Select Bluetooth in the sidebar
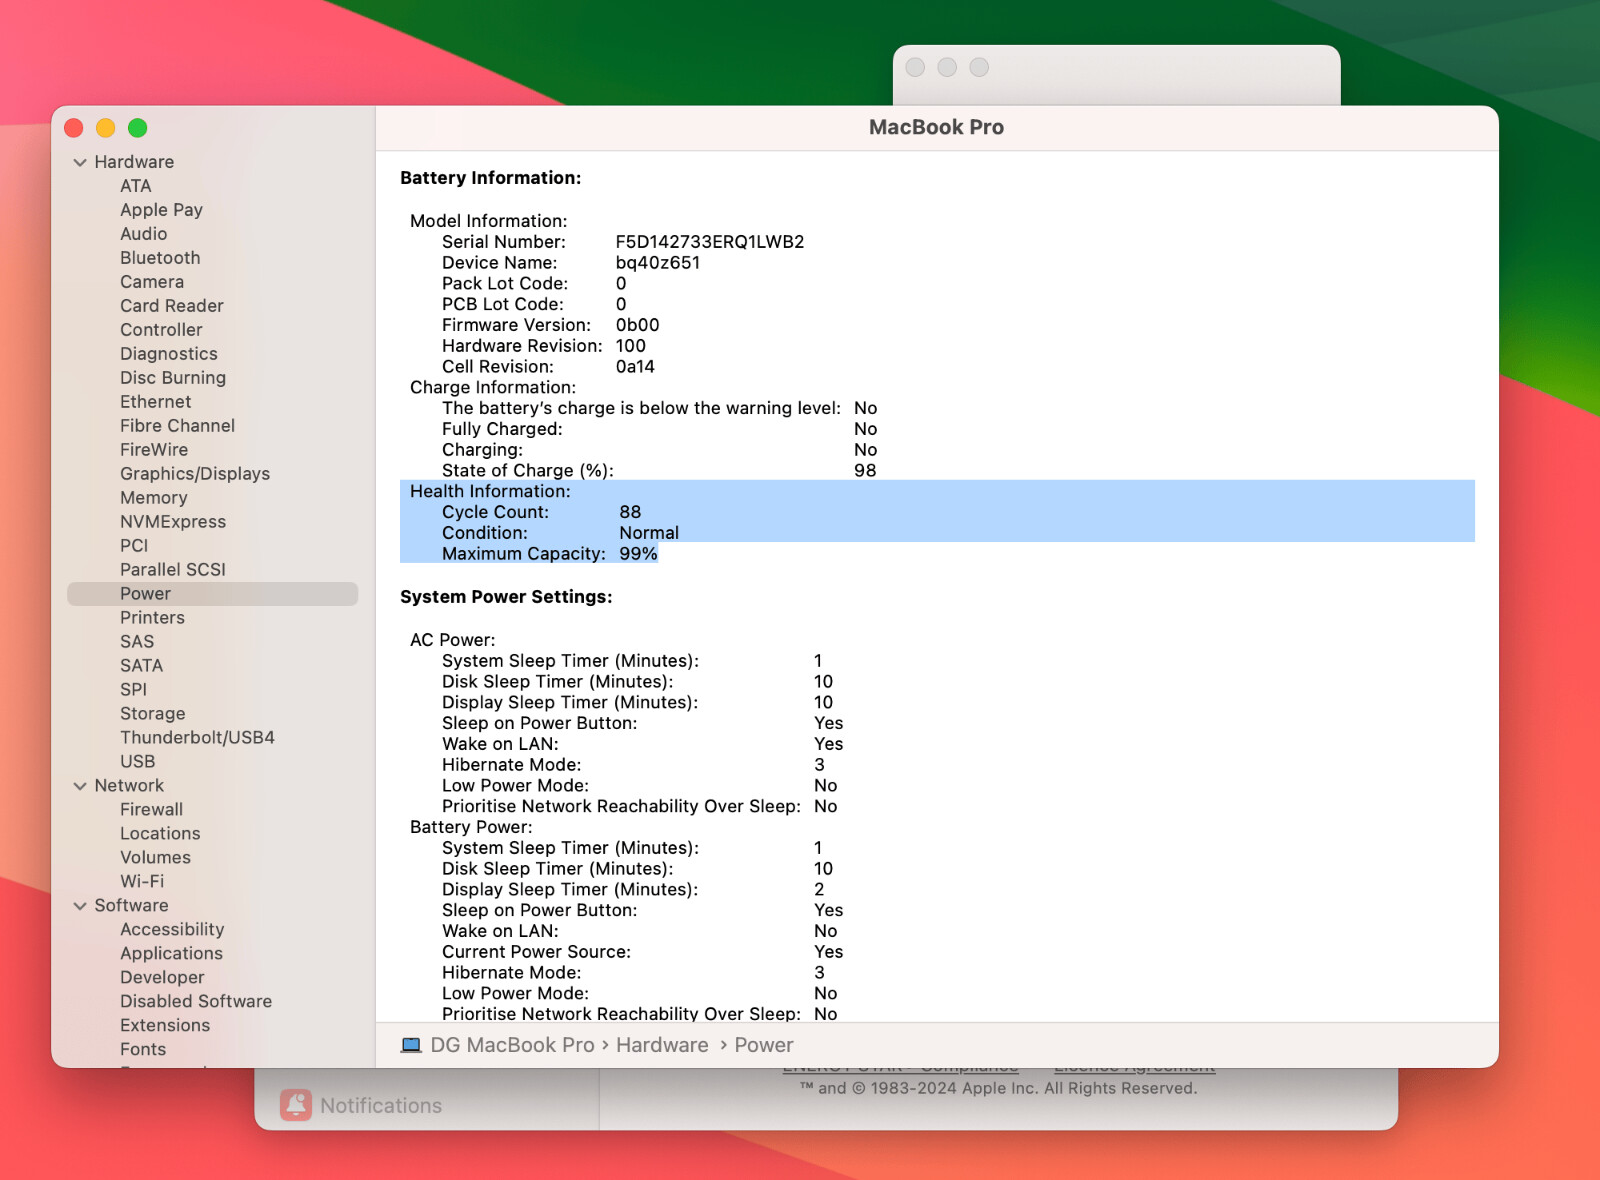Viewport: 1600px width, 1180px height. pos(160,258)
